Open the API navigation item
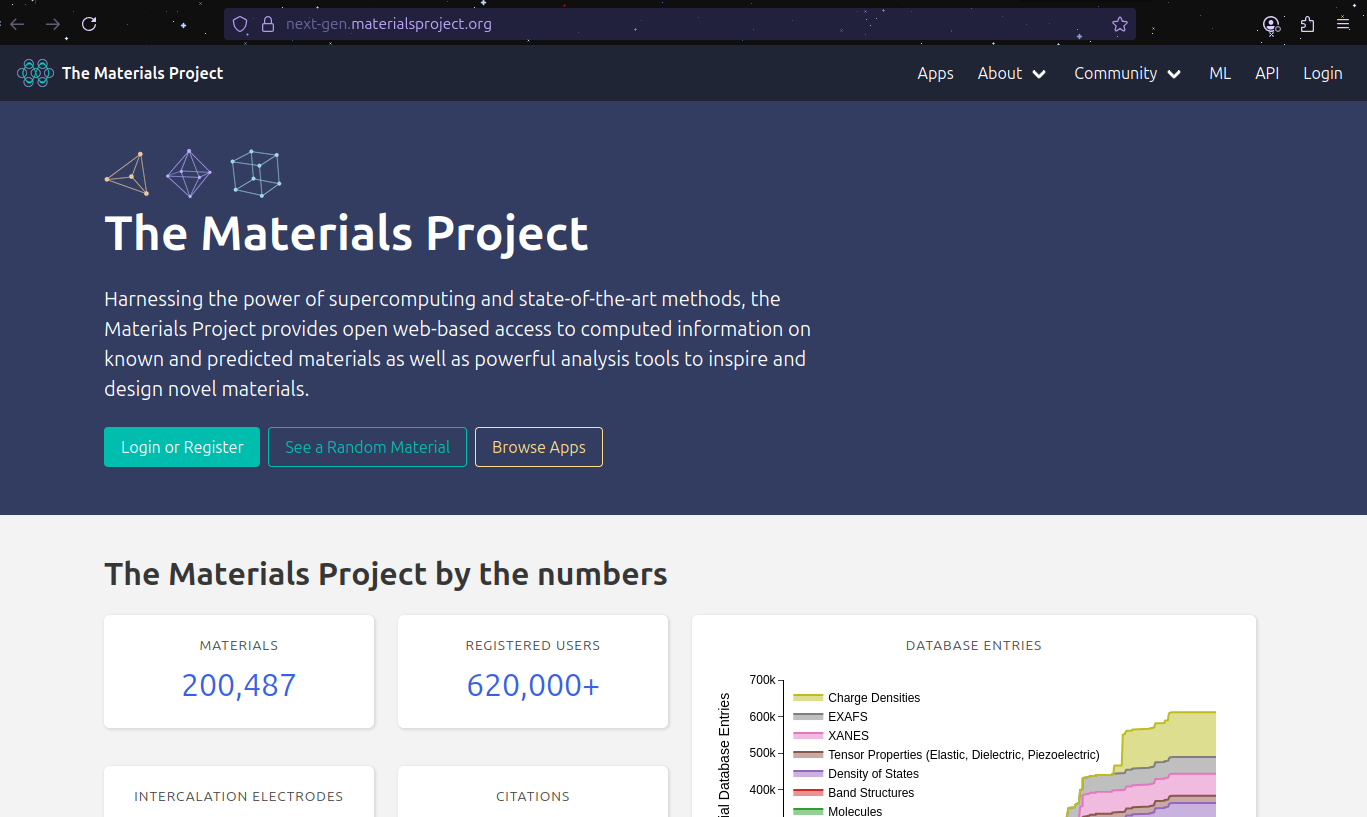The width and height of the screenshot is (1367, 817). tap(1267, 73)
